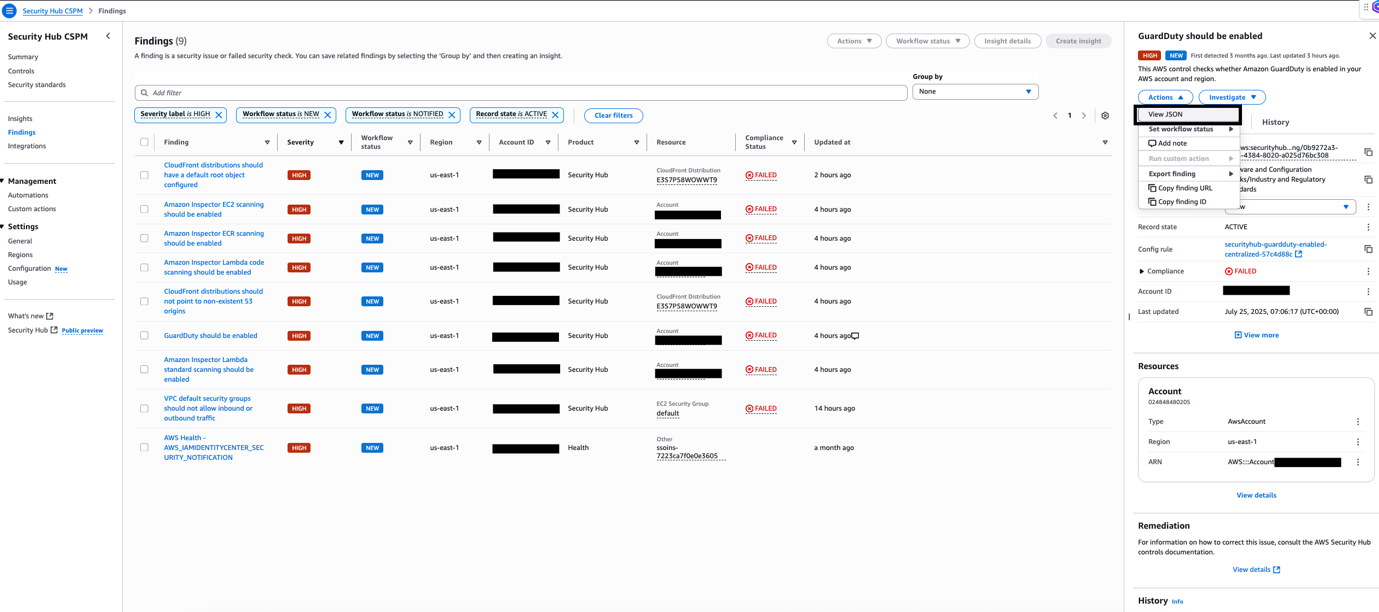The height and width of the screenshot is (612, 1379).
Task: Open table preferences gear icon
Action: point(1105,116)
